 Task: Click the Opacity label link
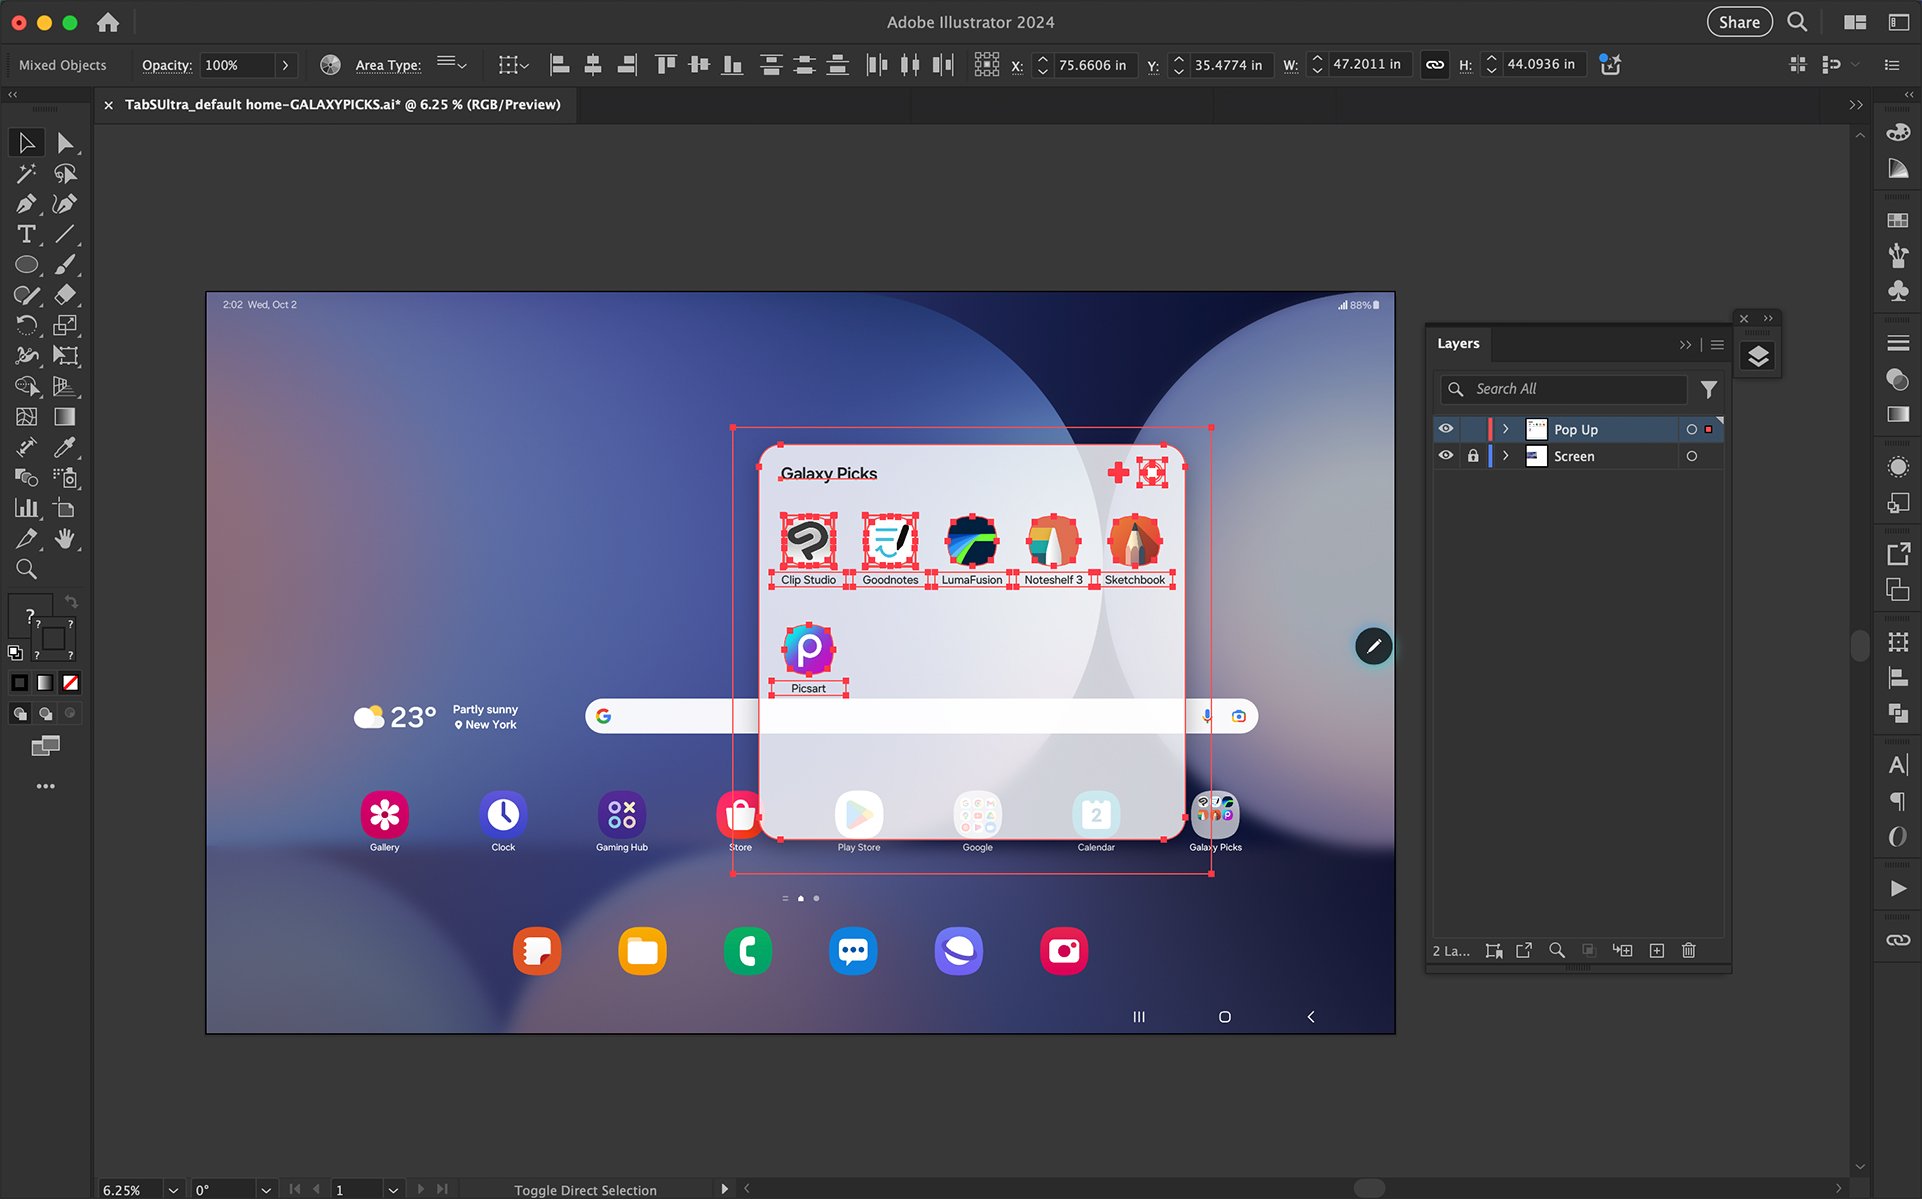(x=167, y=65)
